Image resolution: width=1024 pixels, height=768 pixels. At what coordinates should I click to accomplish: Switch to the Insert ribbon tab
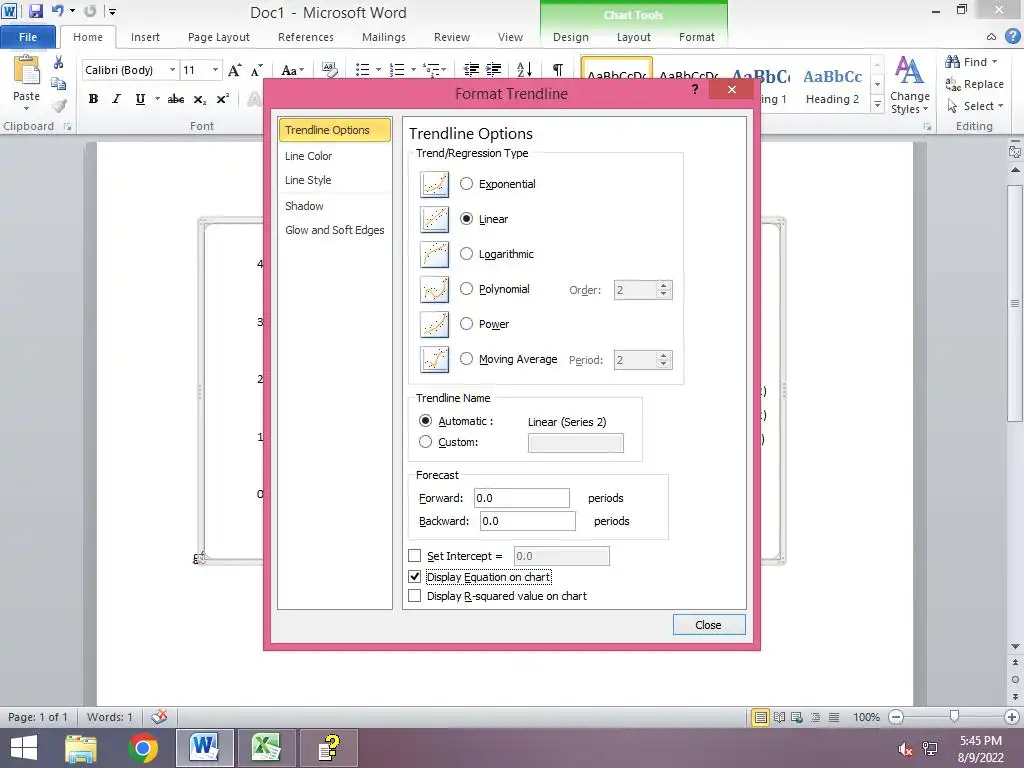point(145,37)
